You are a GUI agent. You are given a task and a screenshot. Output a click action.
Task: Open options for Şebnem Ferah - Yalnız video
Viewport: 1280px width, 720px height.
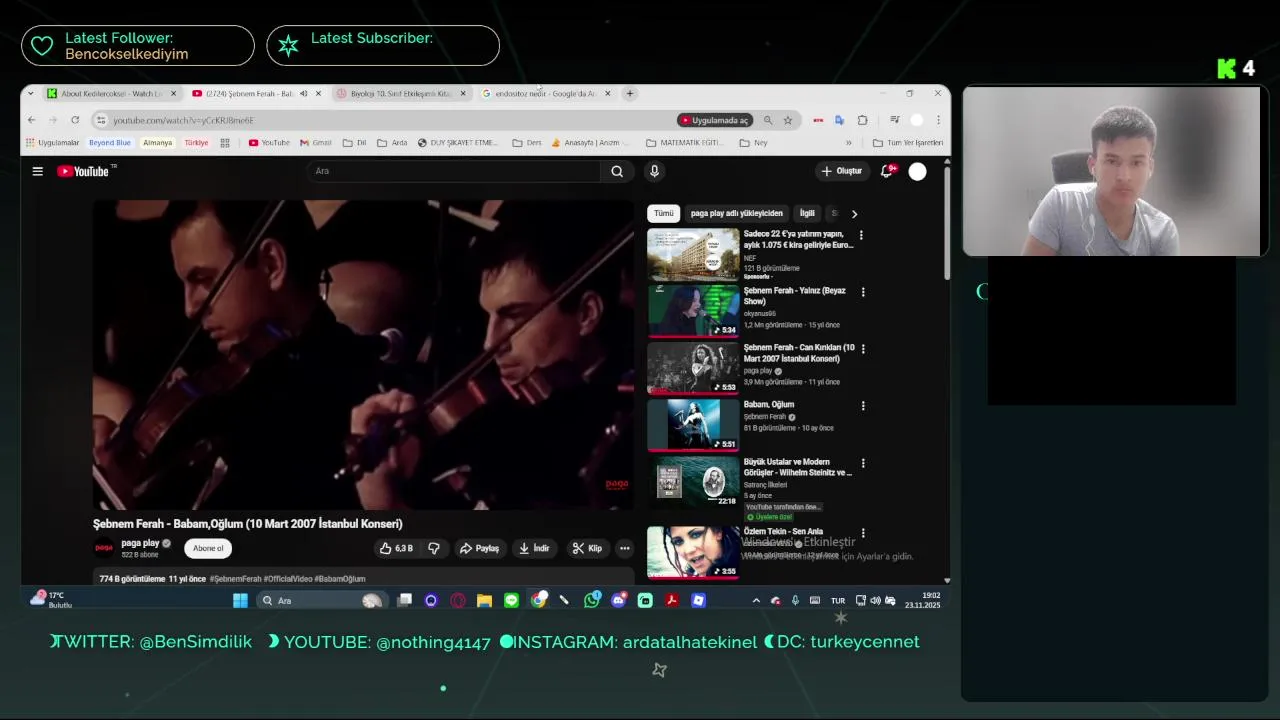pyautogui.click(x=863, y=292)
